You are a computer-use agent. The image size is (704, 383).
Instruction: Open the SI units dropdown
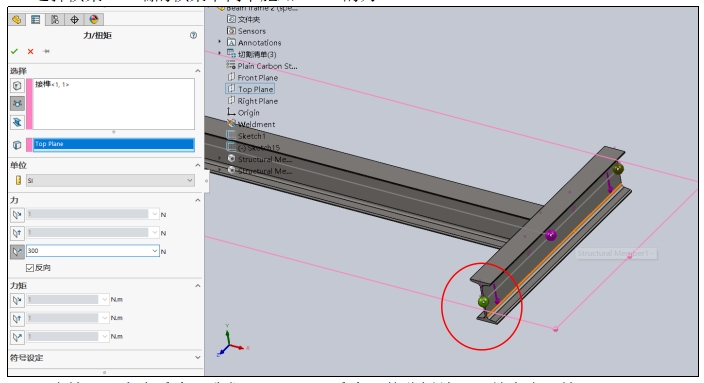tap(110, 180)
